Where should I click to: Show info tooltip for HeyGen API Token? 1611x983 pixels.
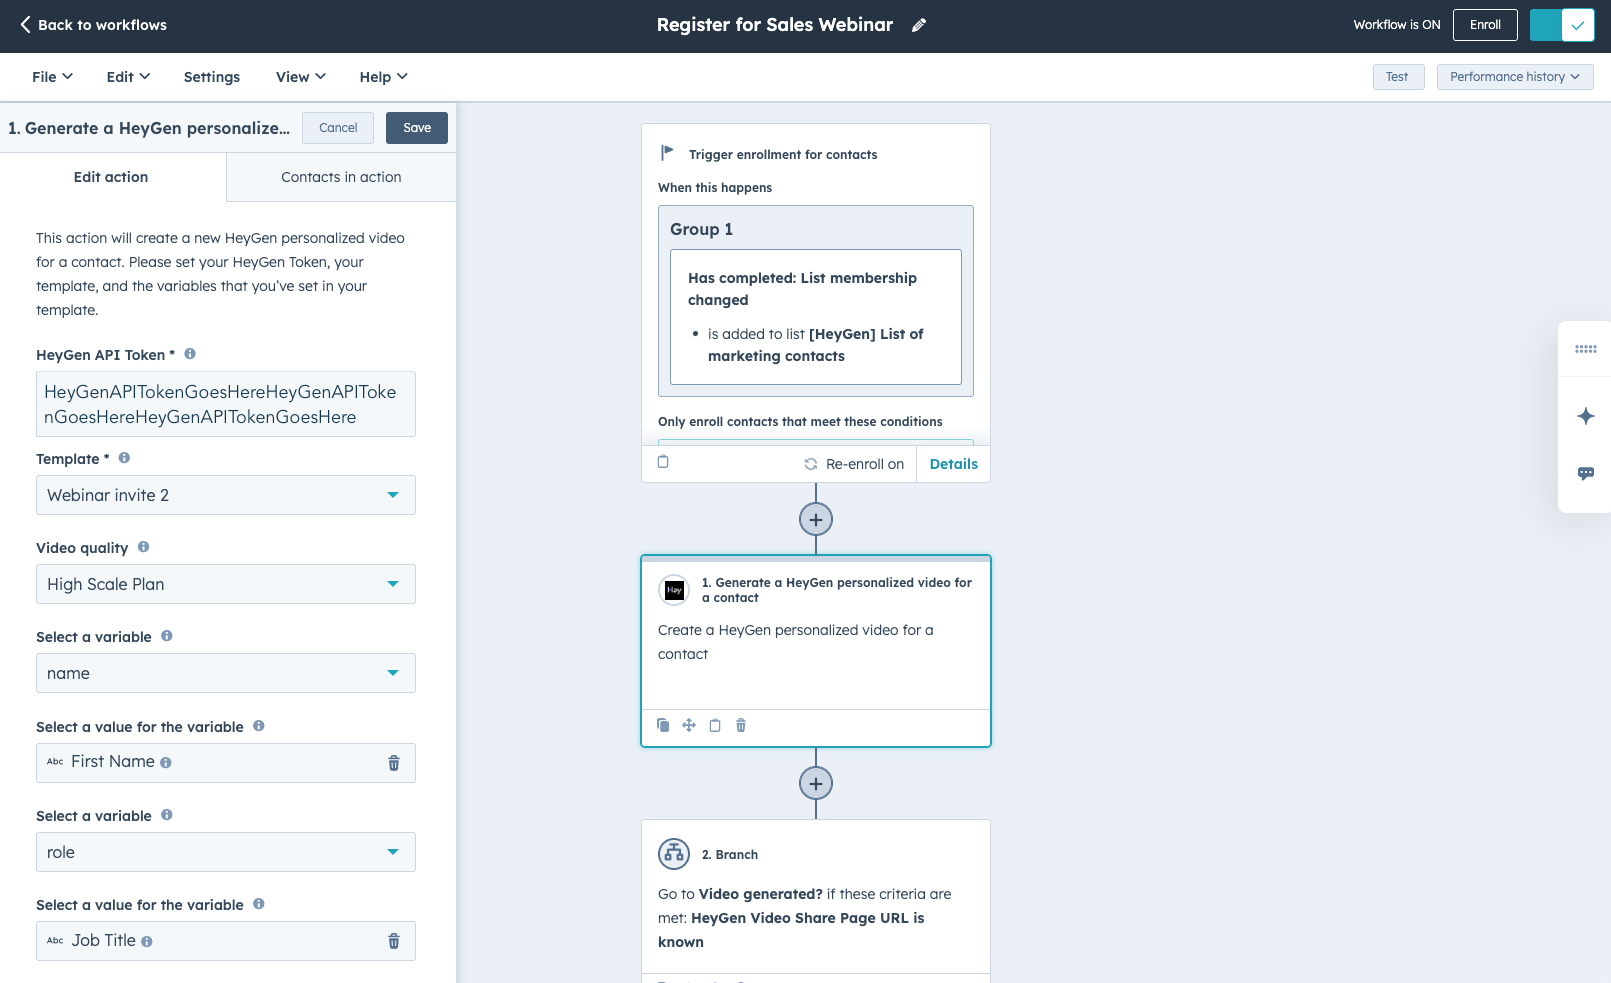click(190, 354)
